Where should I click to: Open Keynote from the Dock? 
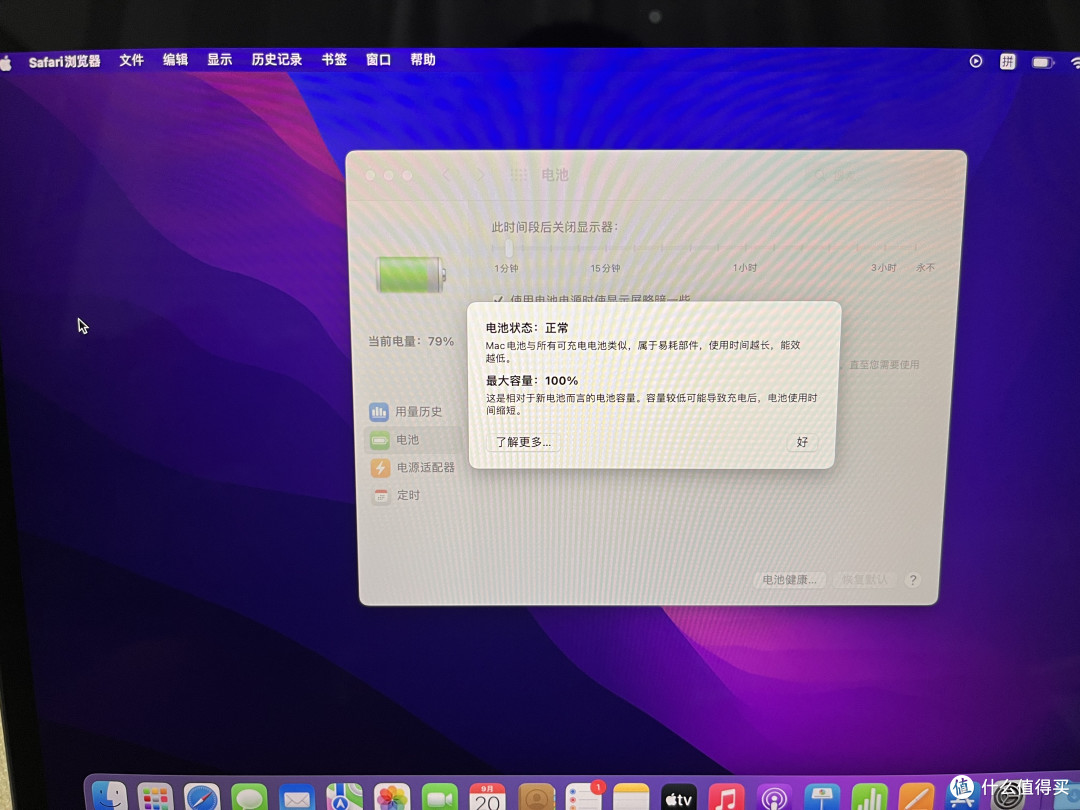[x=822, y=798]
